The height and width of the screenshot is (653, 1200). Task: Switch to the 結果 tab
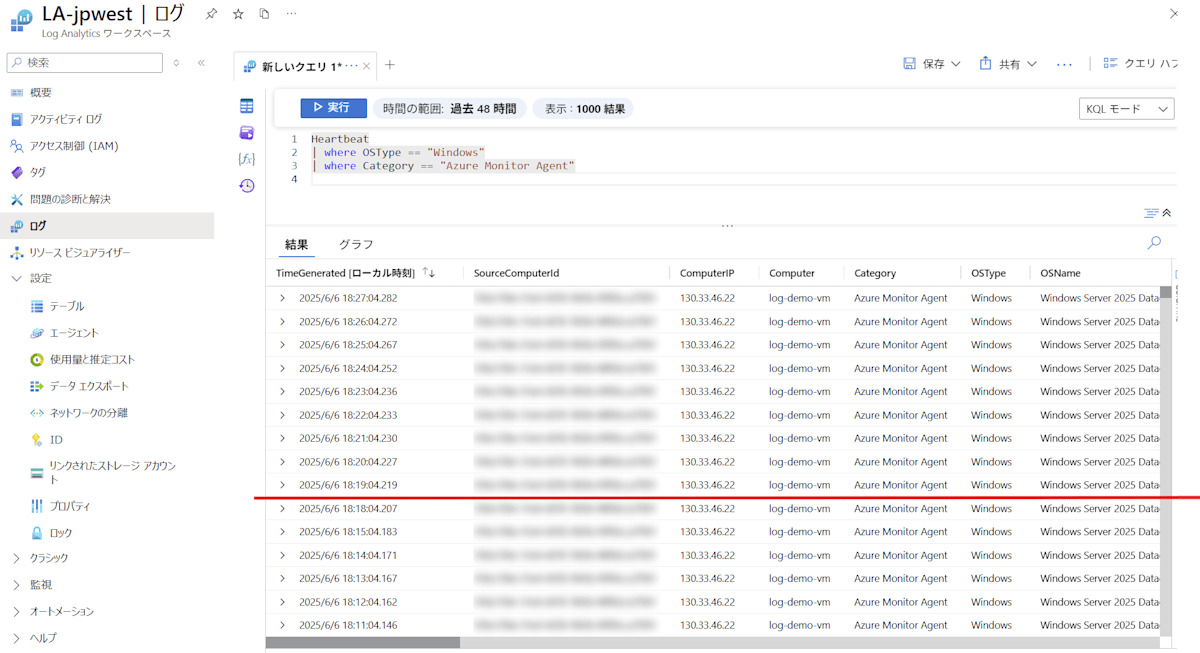click(x=296, y=244)
